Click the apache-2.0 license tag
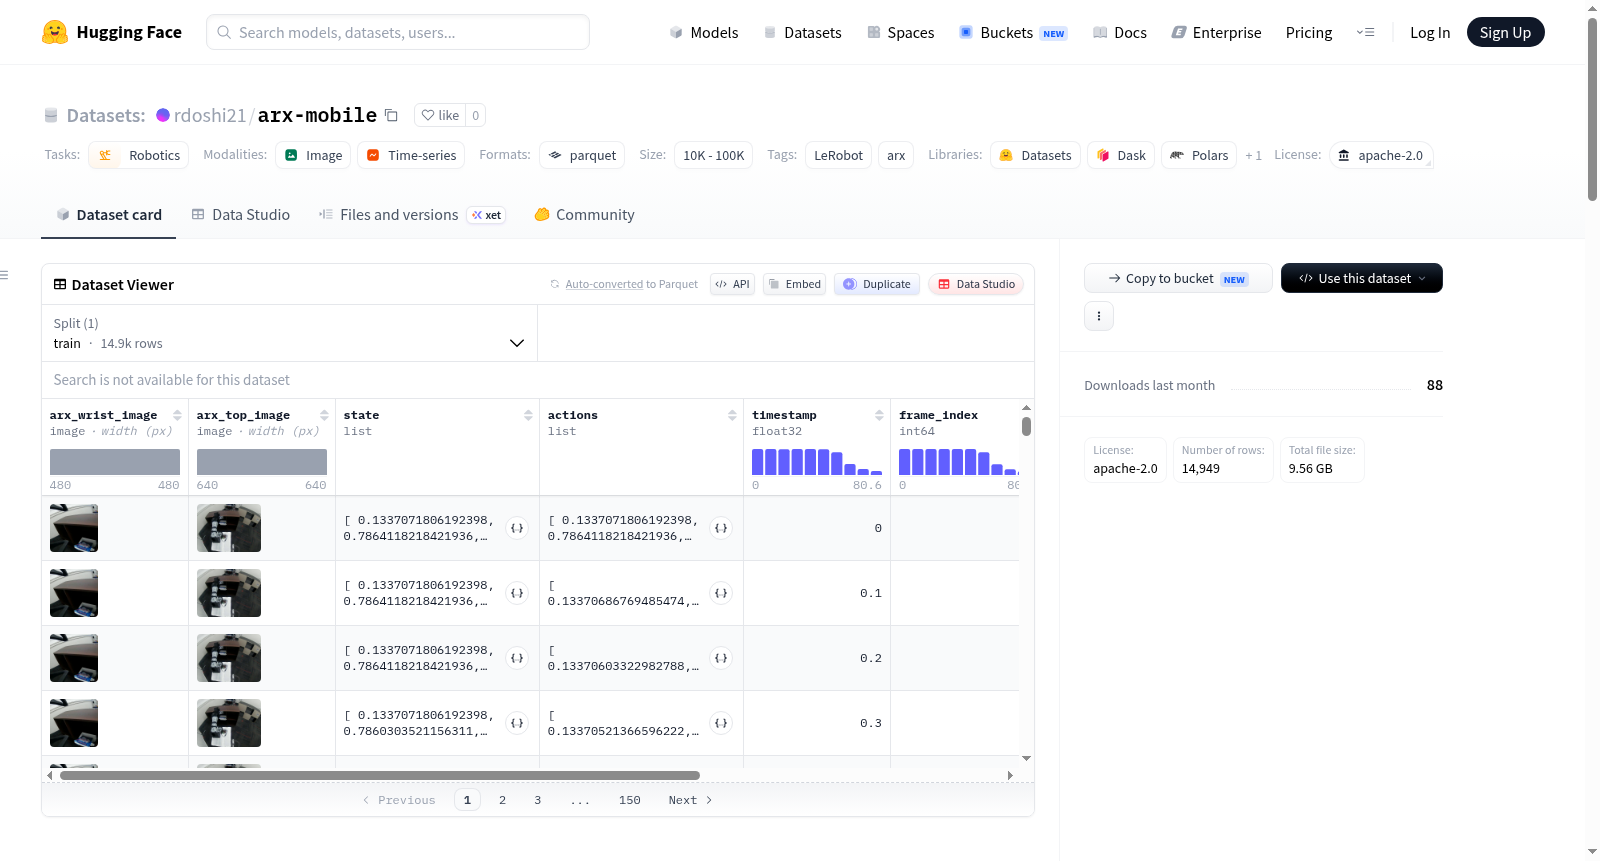The image size is (1600, 861). [1381, 155]
